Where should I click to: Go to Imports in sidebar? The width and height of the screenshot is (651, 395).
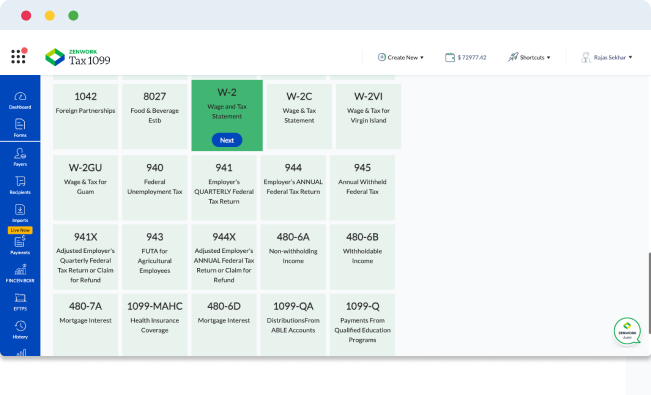[20, 213]
